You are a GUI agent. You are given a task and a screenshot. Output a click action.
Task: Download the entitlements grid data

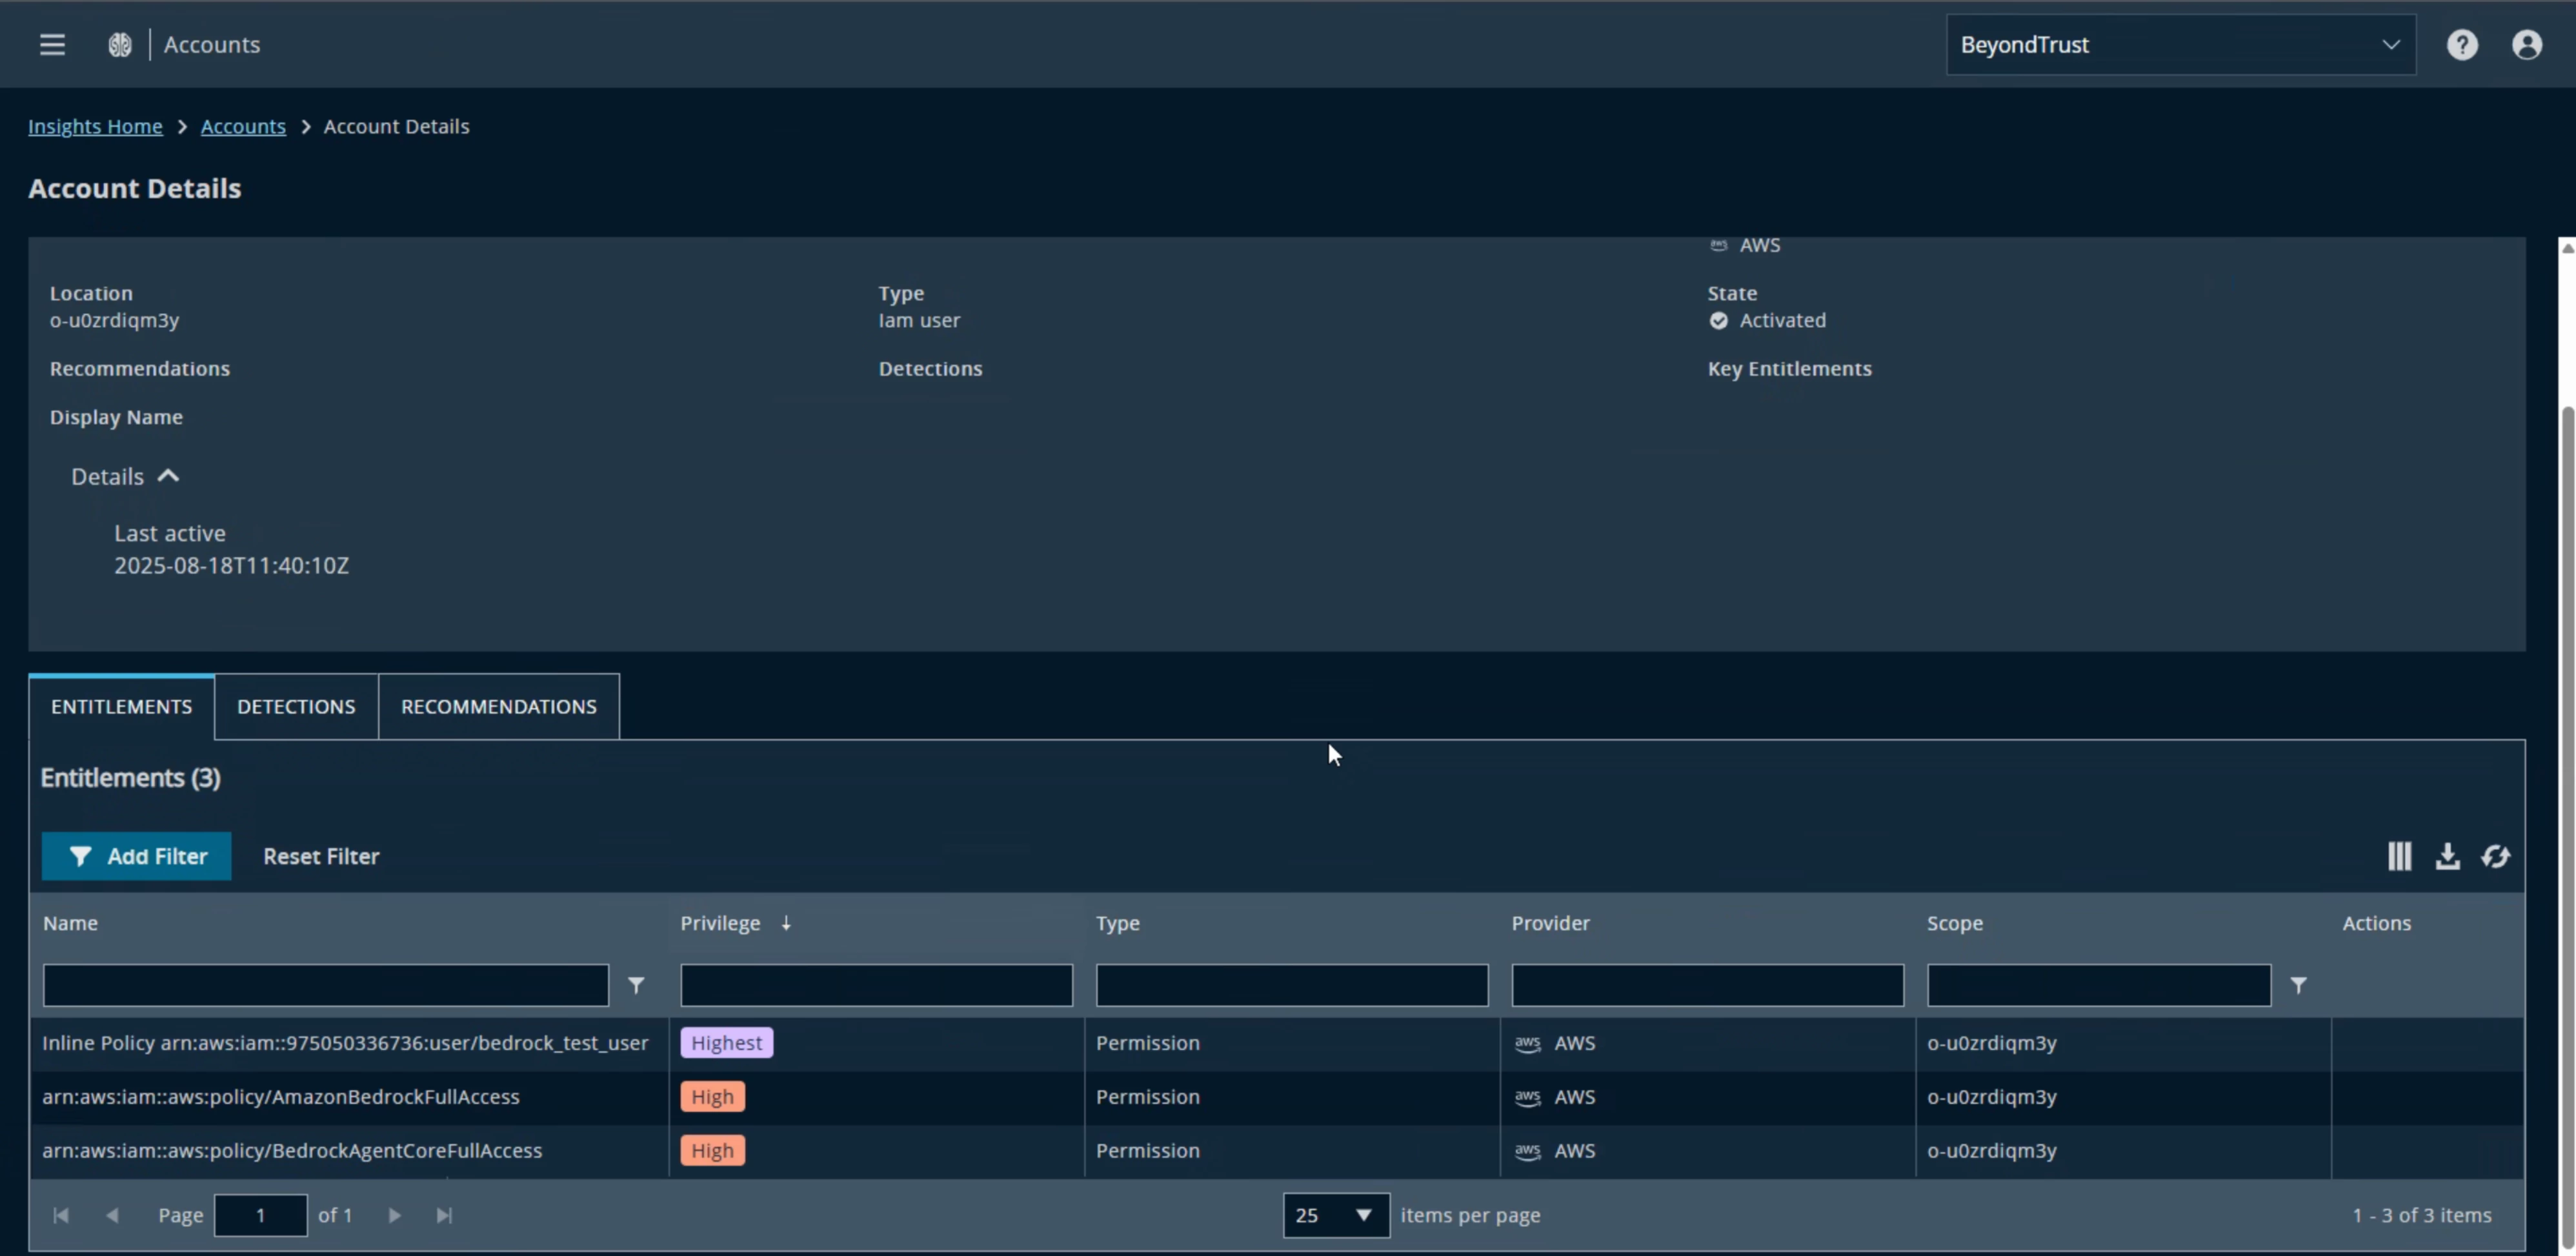(2447, 856)
